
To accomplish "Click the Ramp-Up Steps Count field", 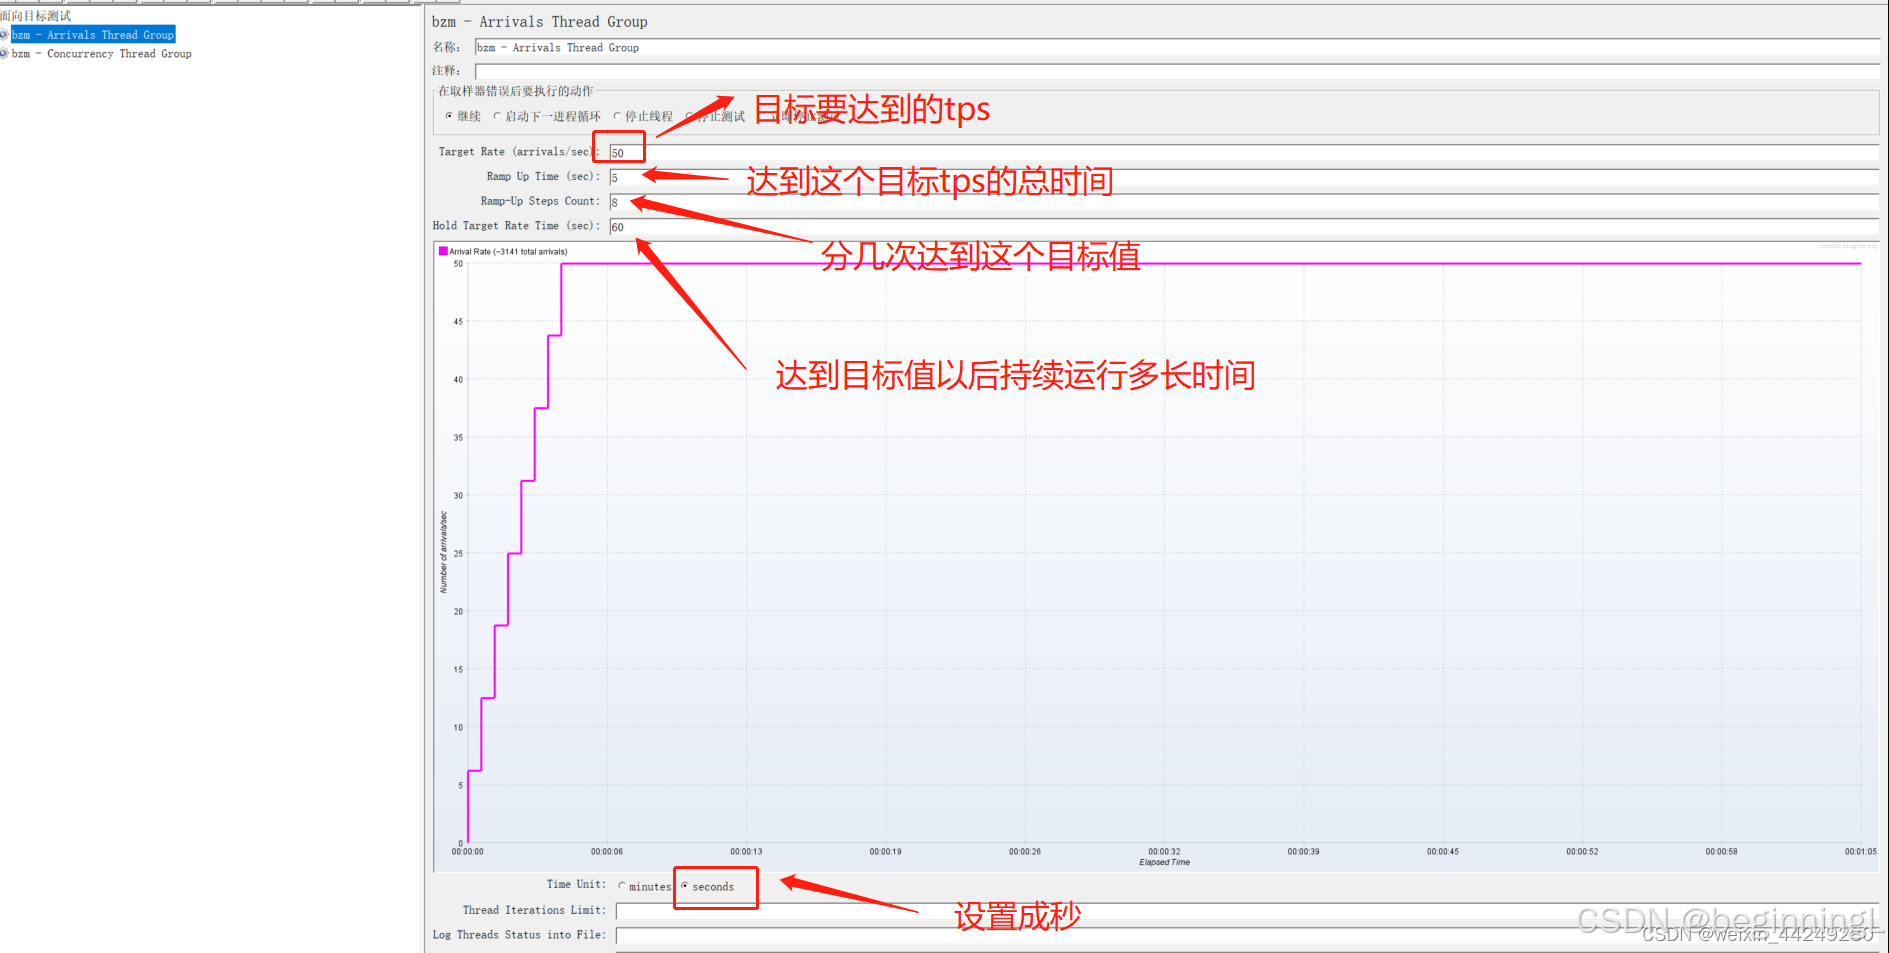I will pyautogui.click(x=1243, y=202).
